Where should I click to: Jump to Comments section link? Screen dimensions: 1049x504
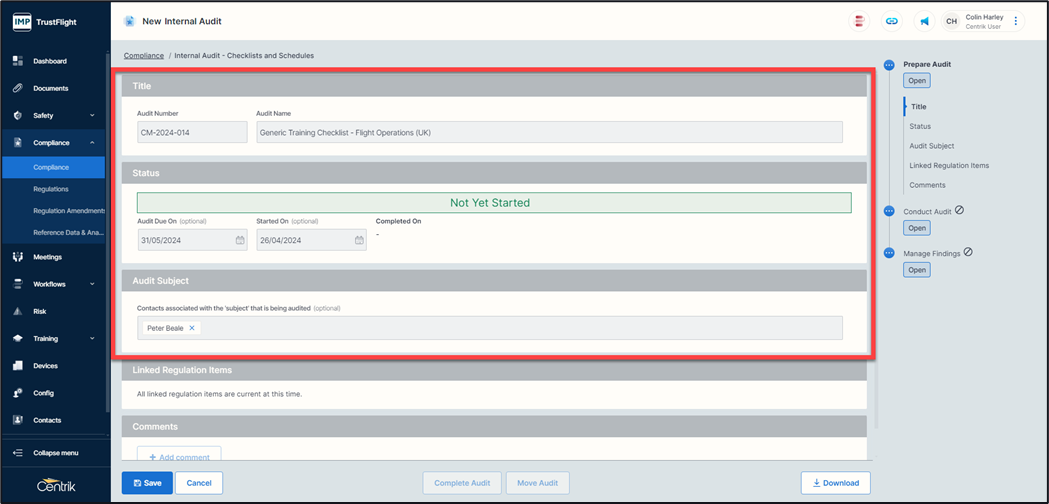pos(927,185)
